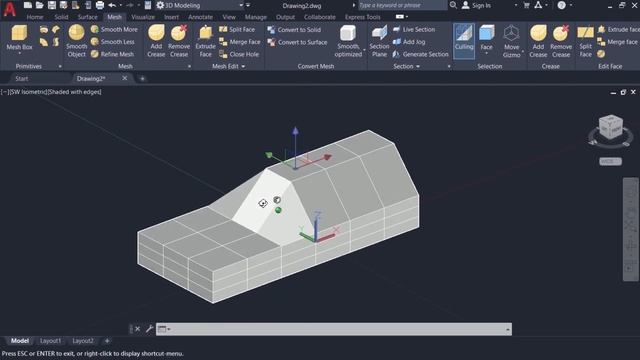Viewport: 640px width, 360px height.
Task: Click Convert to Solid
Action: pos(294,30)
